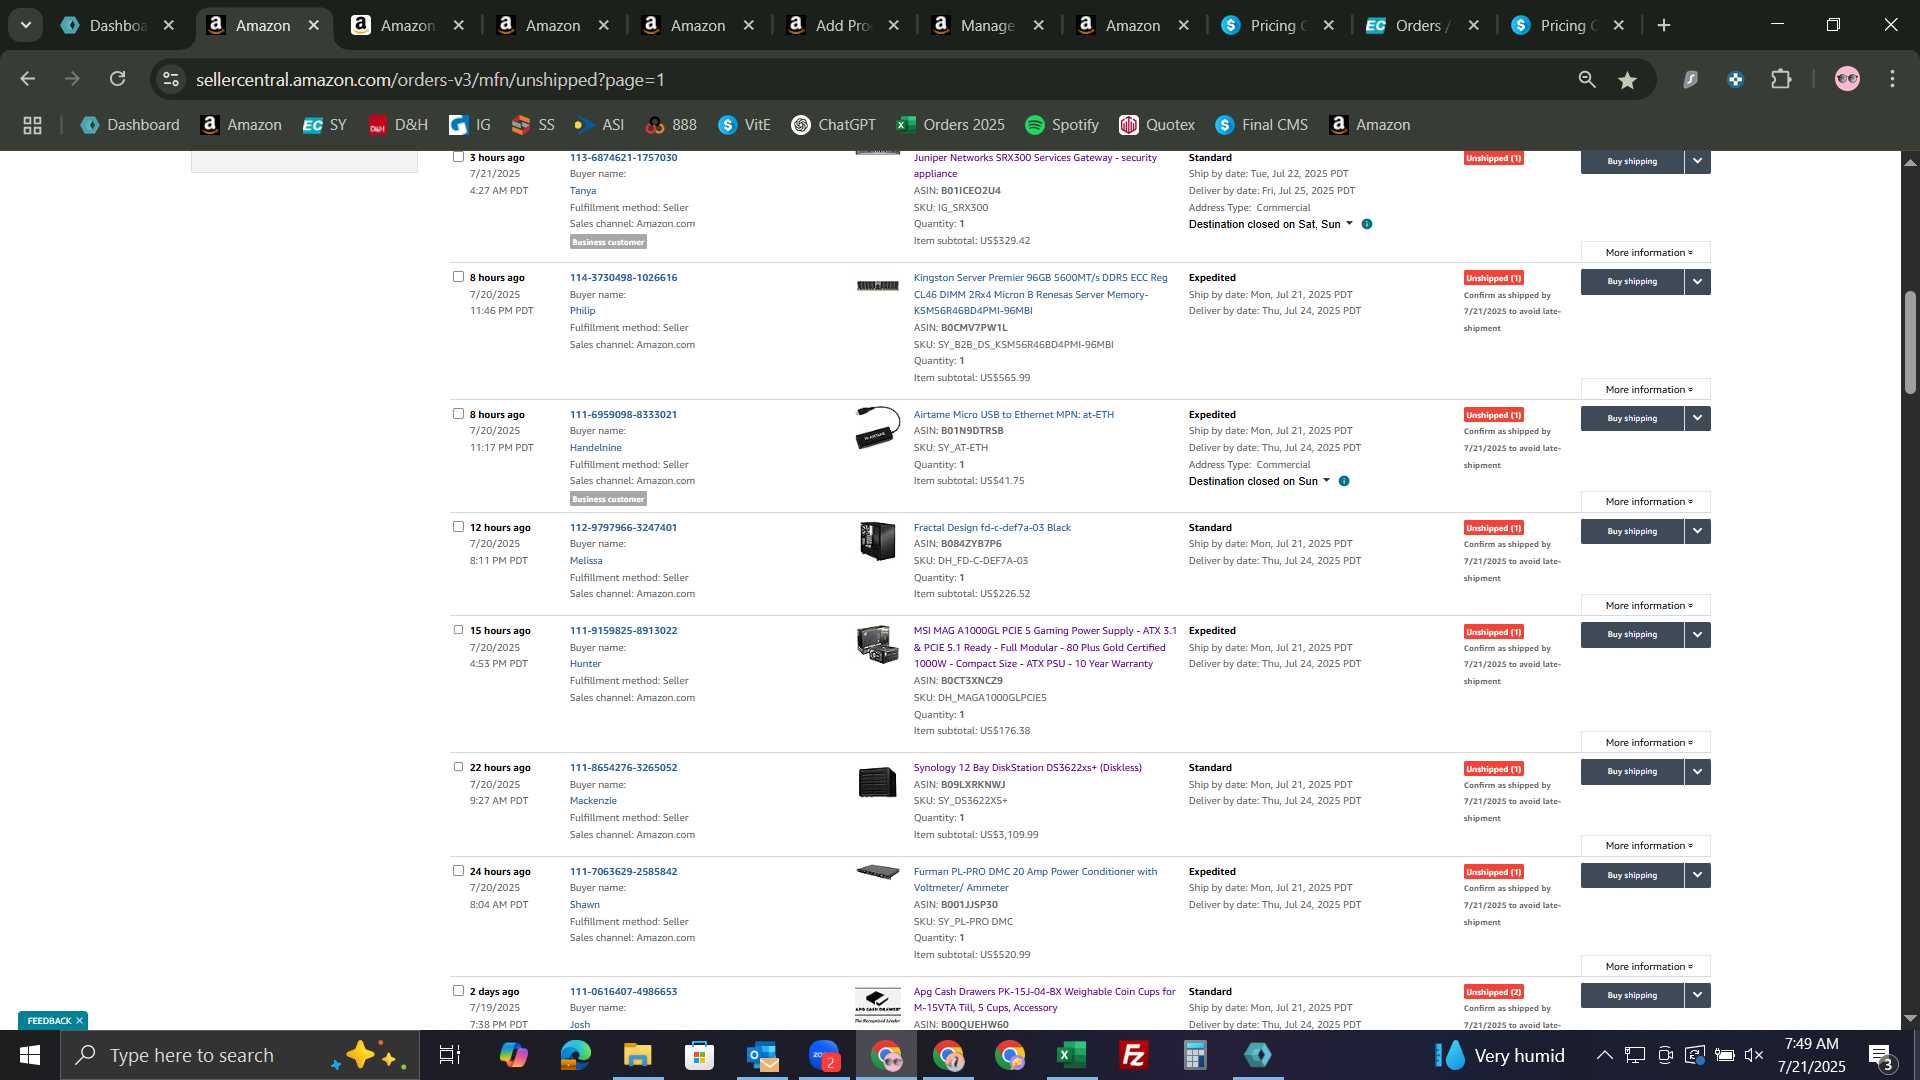Click Buy shipping for Kingston memory order
Image resolution: width=1920 pixels, height=1080 pixels.
click(1632, 282)
